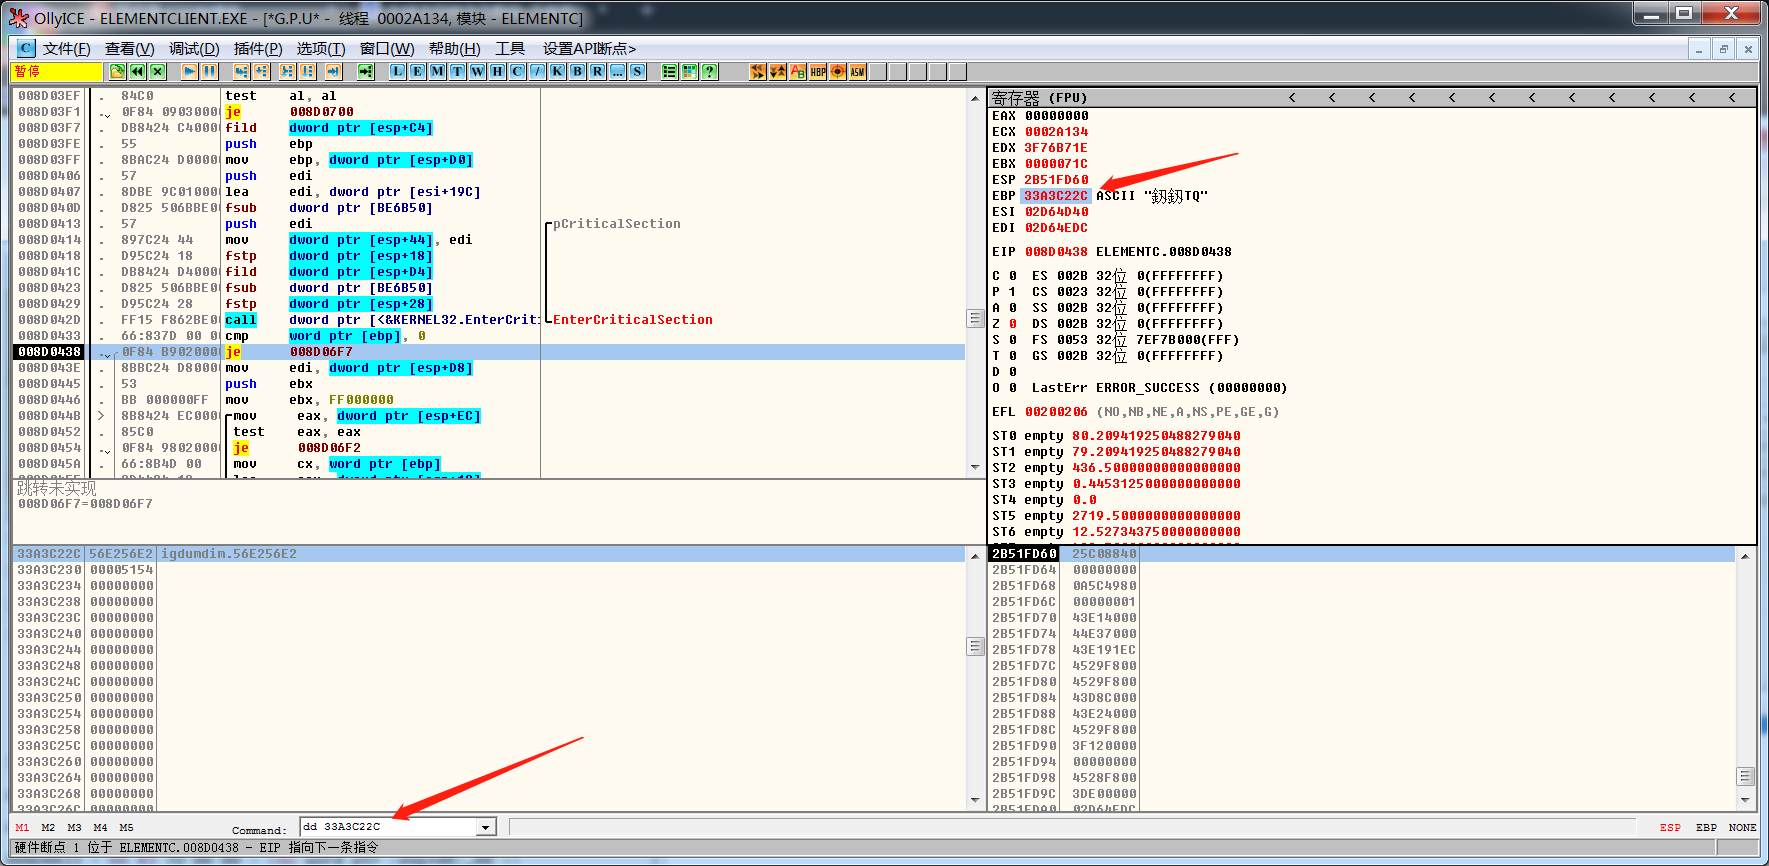Open the 选项(T) menu
Screen dimensions: 1769x866
point(321,48)
